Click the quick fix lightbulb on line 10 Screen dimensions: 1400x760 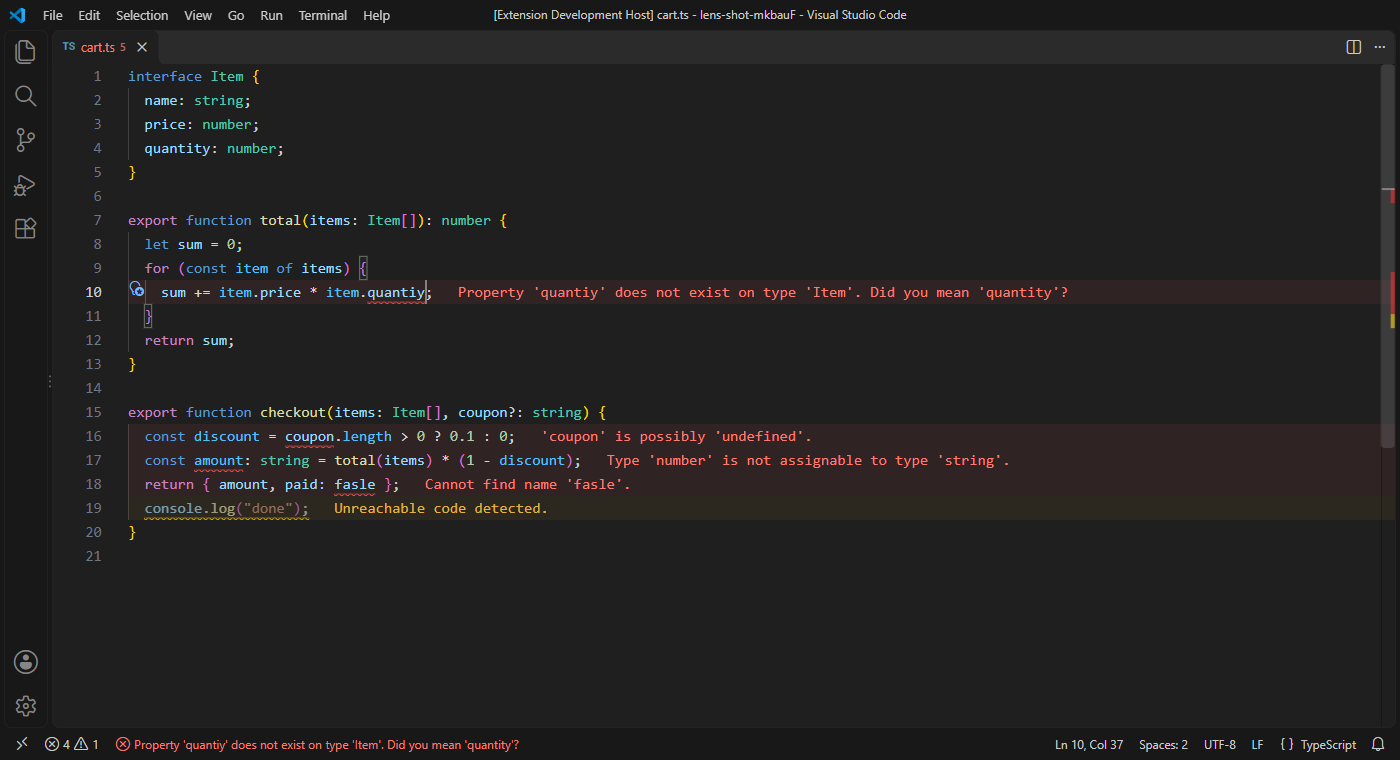[x=137, y=290]
